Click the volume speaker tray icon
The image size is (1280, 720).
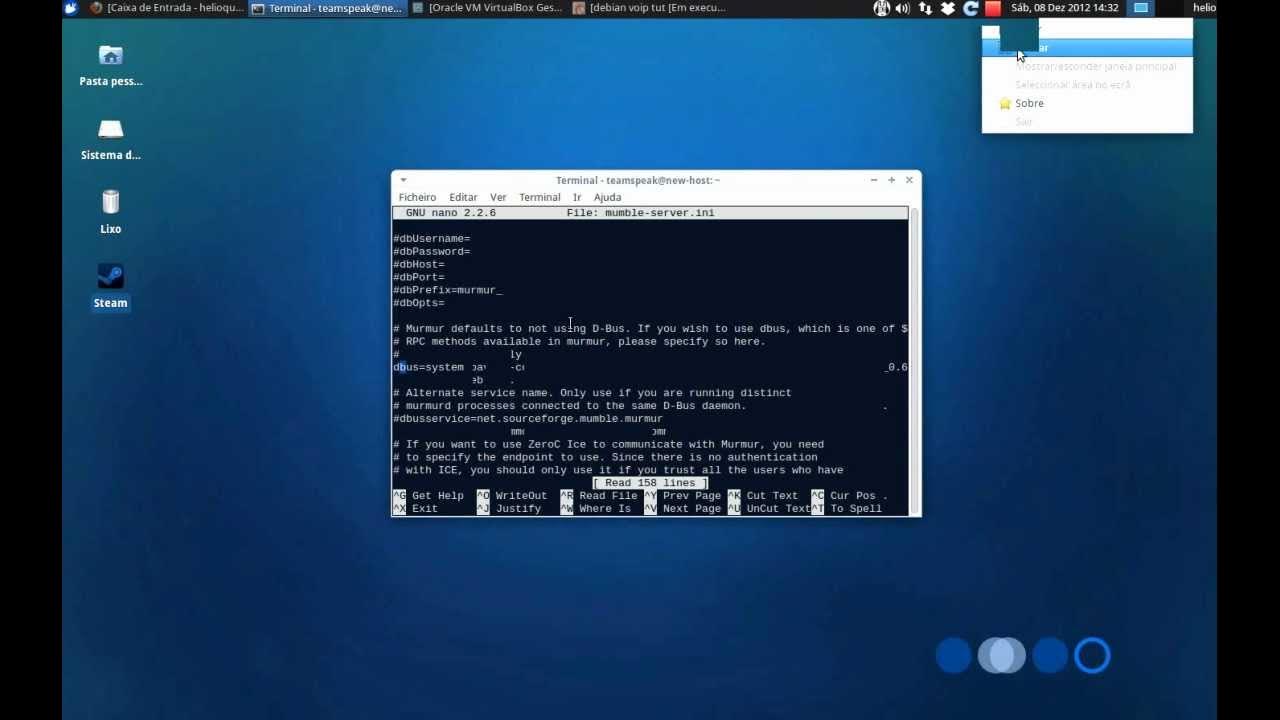[903, 8]
